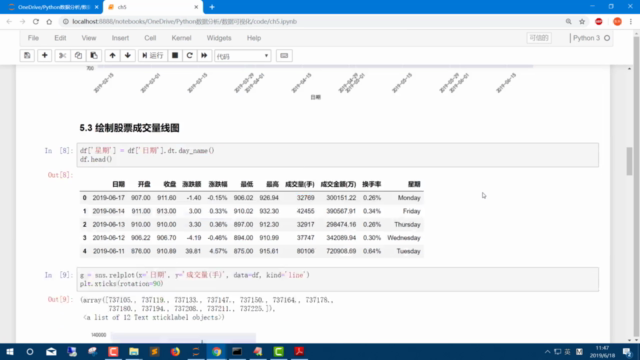The width and height of the screenshot is (640, 360).
Task: Open the Windows Start menu
Action: pos(9,351)
